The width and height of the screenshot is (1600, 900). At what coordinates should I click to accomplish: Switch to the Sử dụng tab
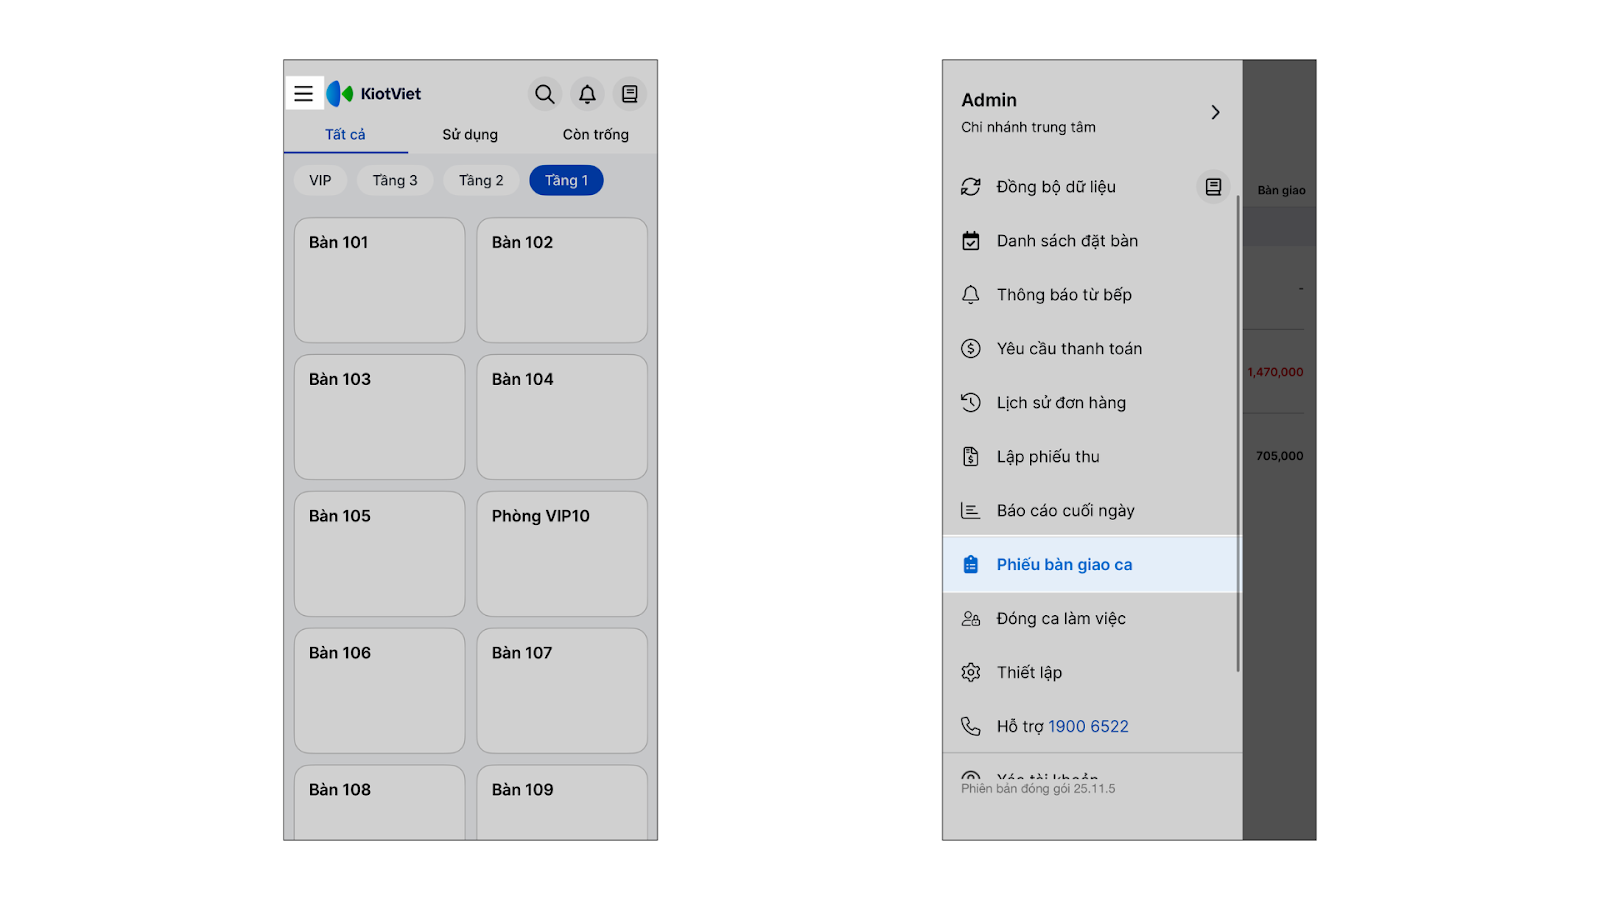point(470,135)
